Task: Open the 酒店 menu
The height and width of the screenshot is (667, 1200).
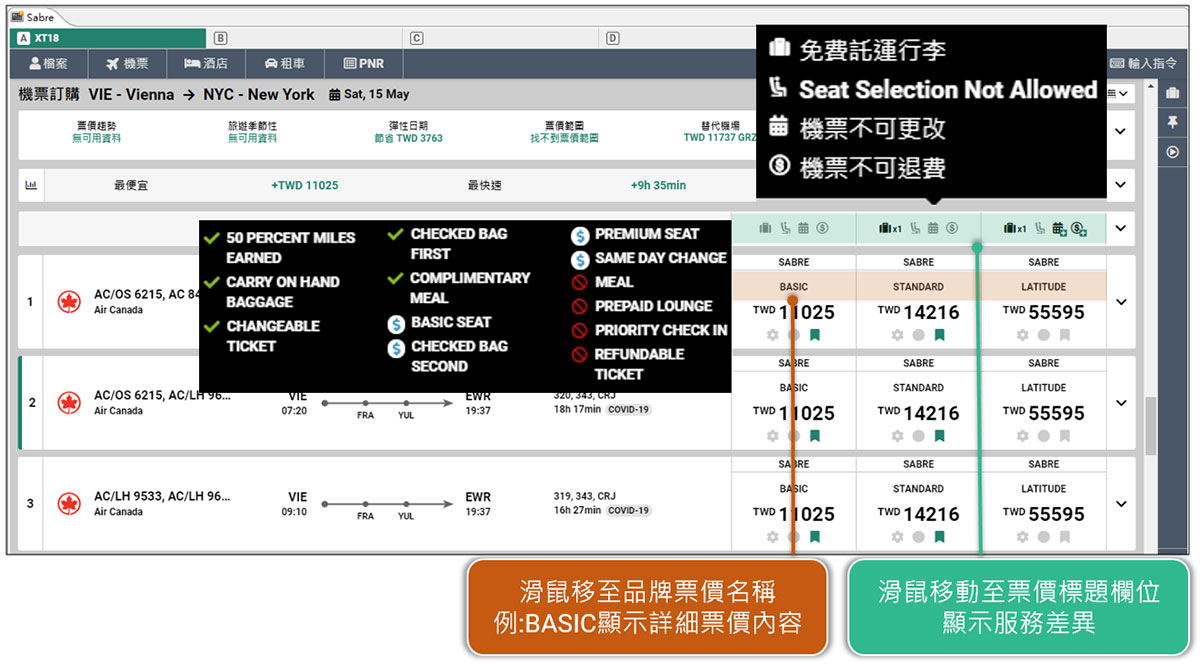Action: (x=206, y=63)
